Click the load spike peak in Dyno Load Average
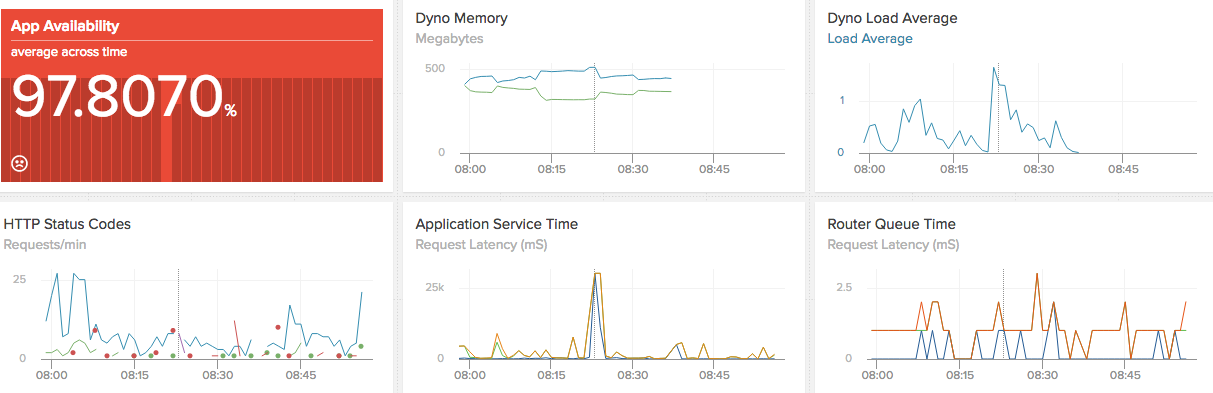The height and width of the screenshot is (393, 1213). tap(994, 68)
